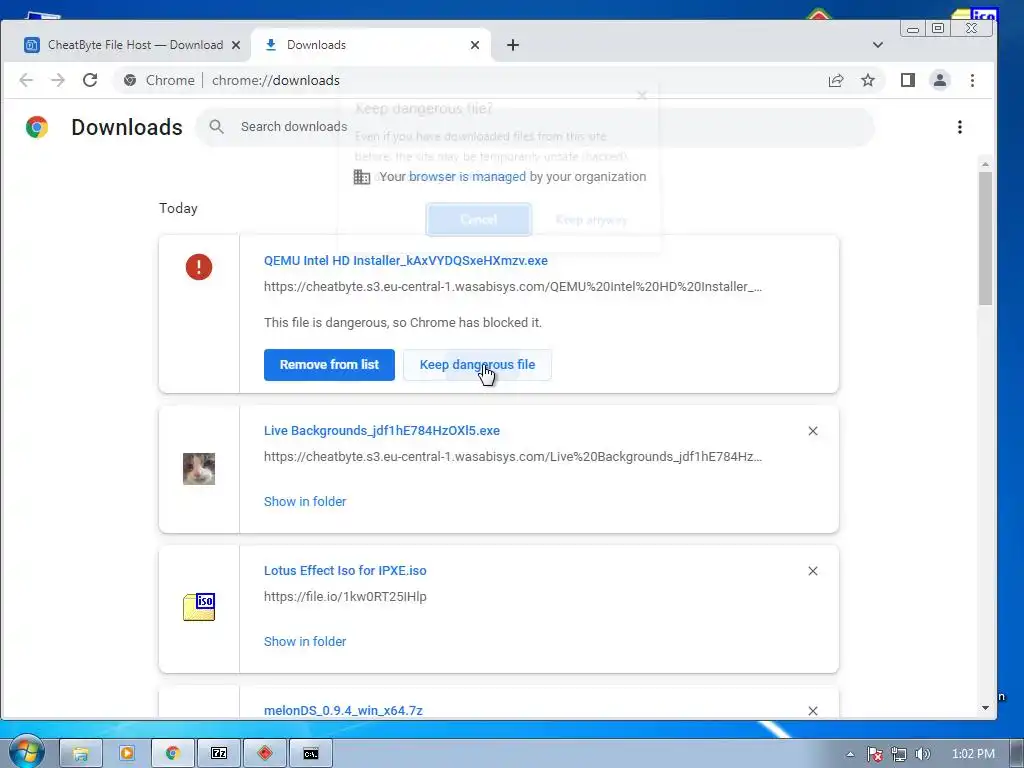
Task: Open the browser is managed link
Action: point(467,176)
